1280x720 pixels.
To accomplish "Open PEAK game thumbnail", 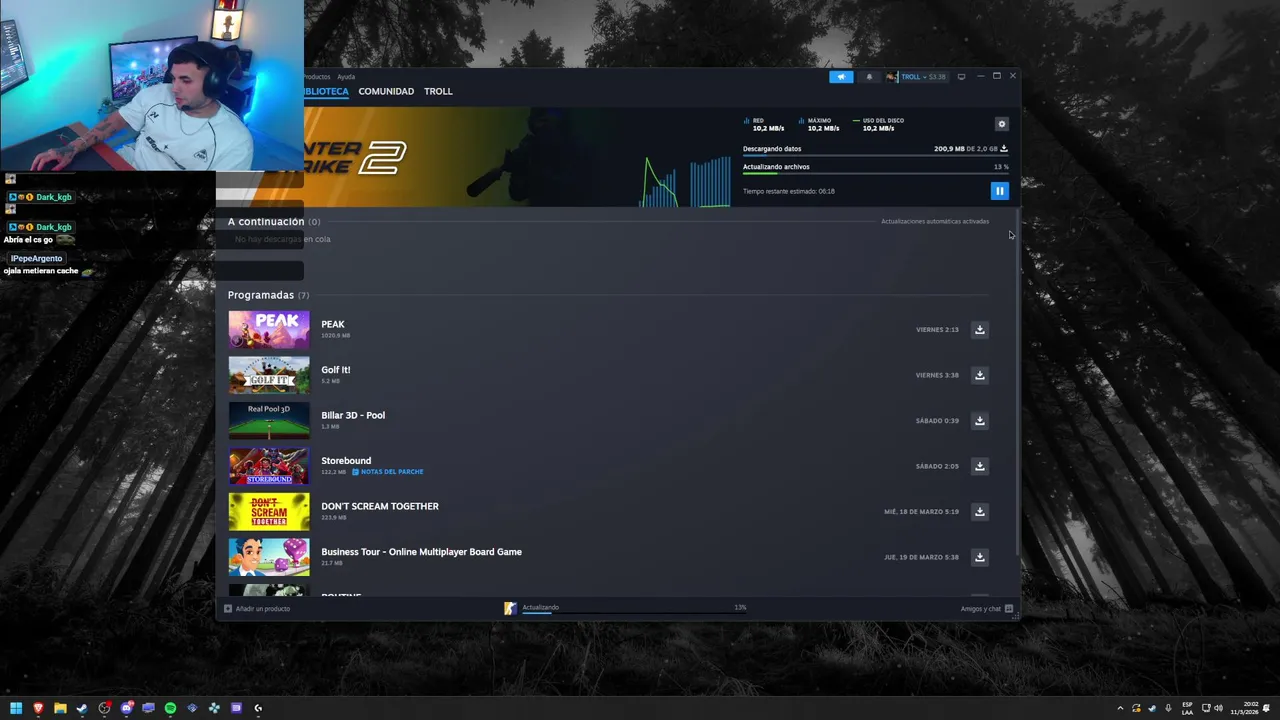I will pos(269,330).
